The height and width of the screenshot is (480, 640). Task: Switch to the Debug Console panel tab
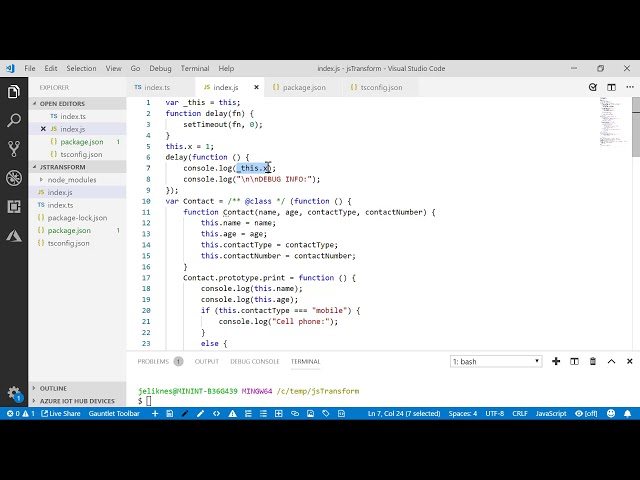point(255,361)
